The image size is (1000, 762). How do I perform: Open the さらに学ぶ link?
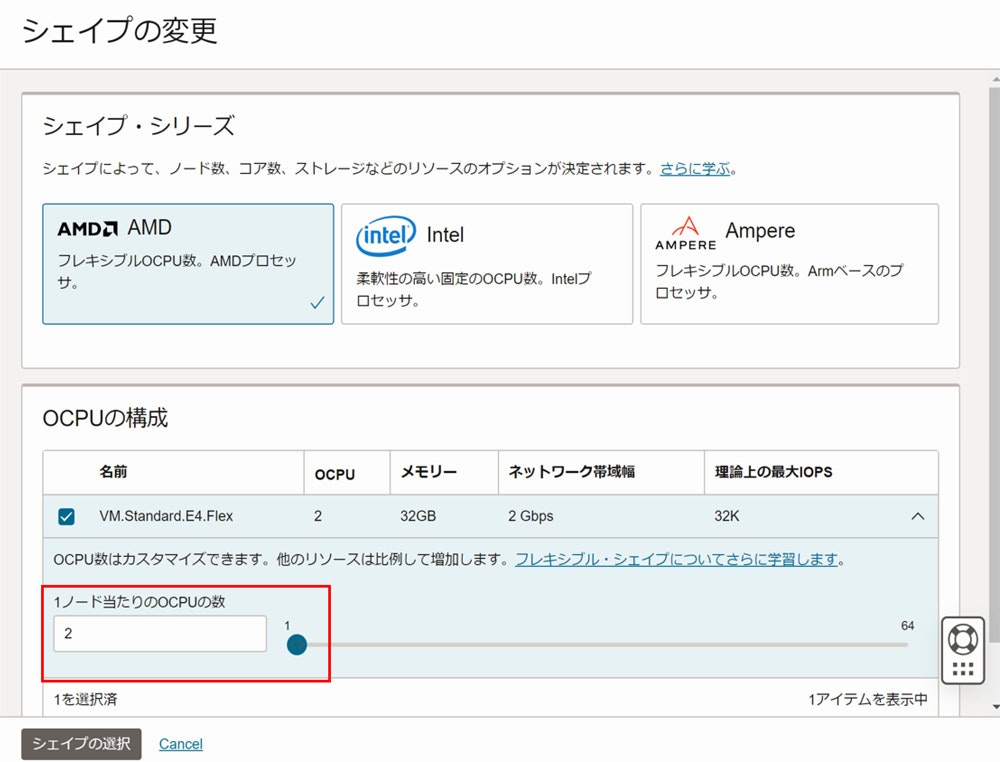[695, 169]
